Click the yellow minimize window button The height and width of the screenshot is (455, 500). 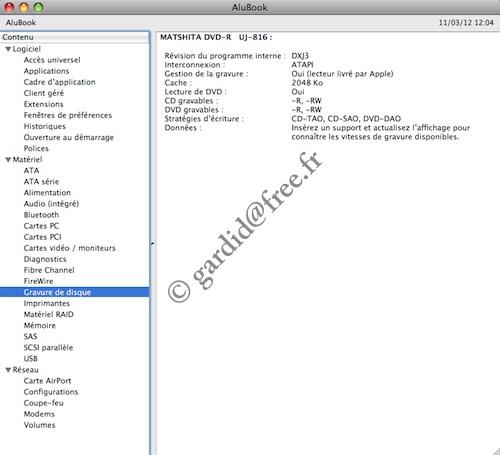point(24,7)
